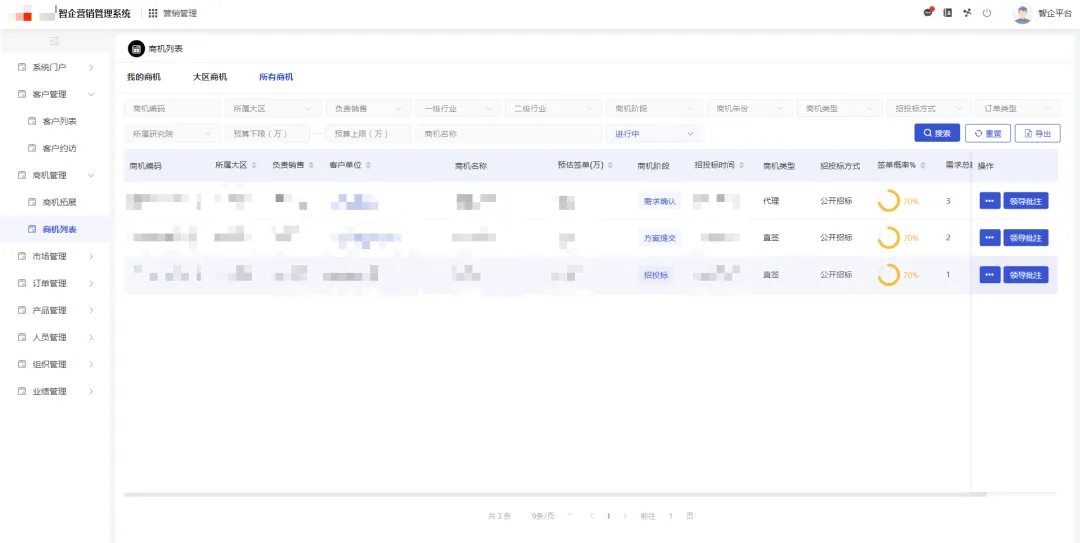The width and height of the screenshot is (1080, 543).
Task: Click the power logout icon
Action: coord(987,13)
